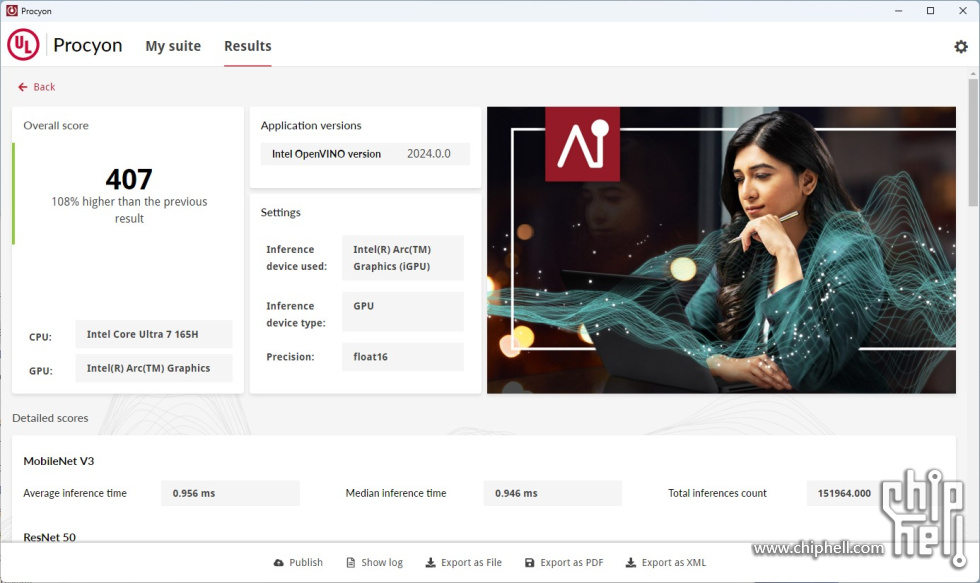Go Back to previous page

point(36,87)
